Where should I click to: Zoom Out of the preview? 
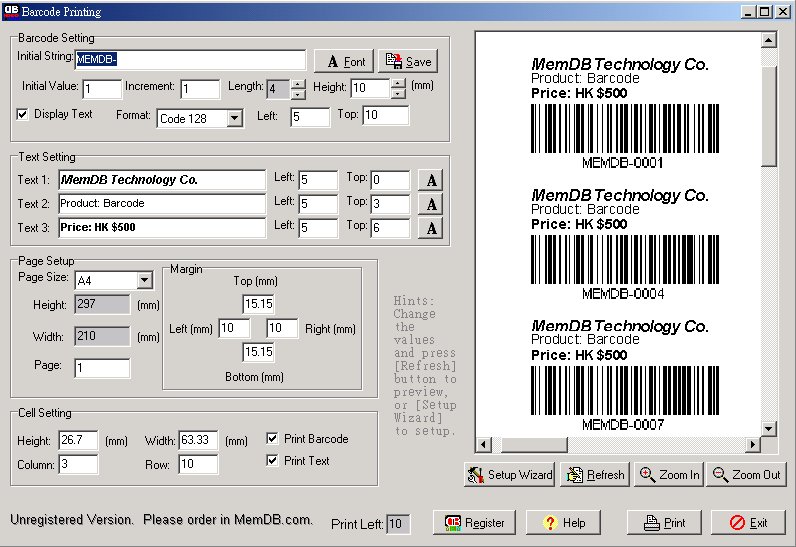click(x=746, y=474)
